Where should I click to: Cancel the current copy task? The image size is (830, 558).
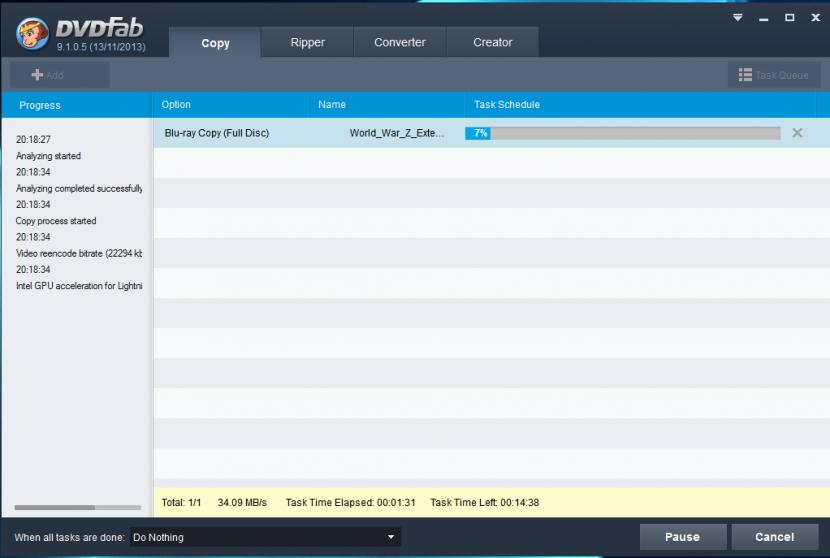coord(774,537)
